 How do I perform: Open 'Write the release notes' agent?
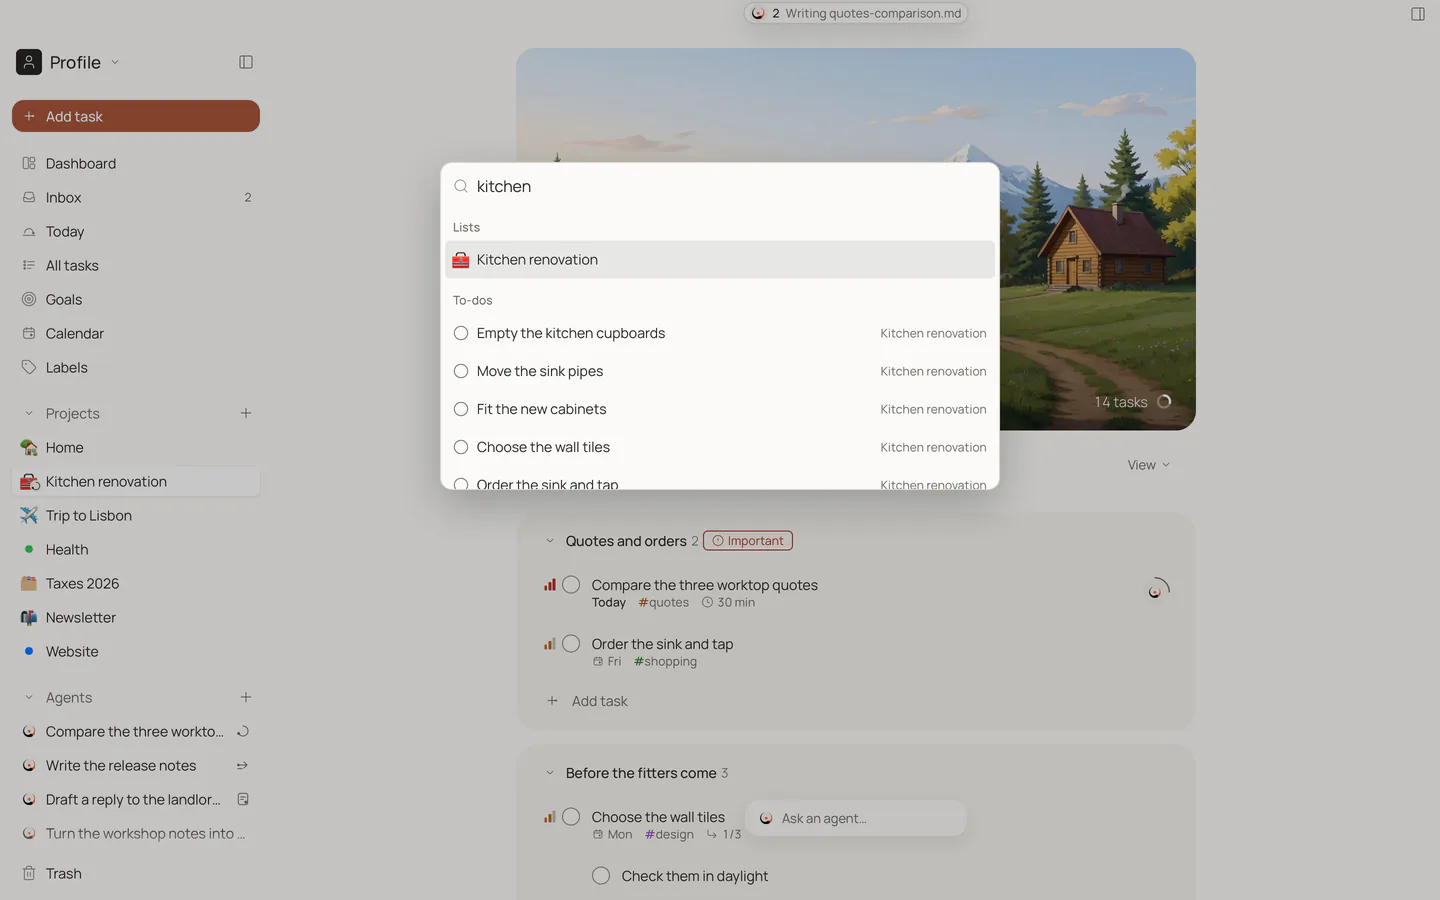(136, 765)
